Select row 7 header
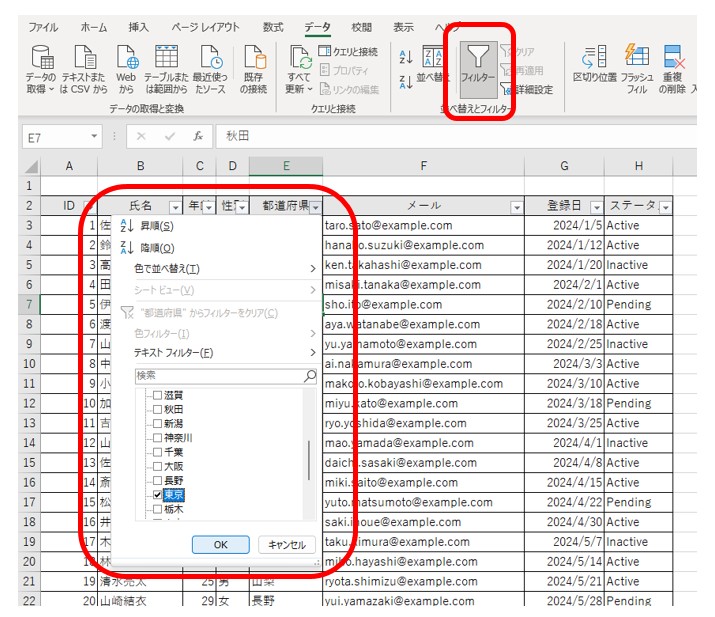 [29, 304]
